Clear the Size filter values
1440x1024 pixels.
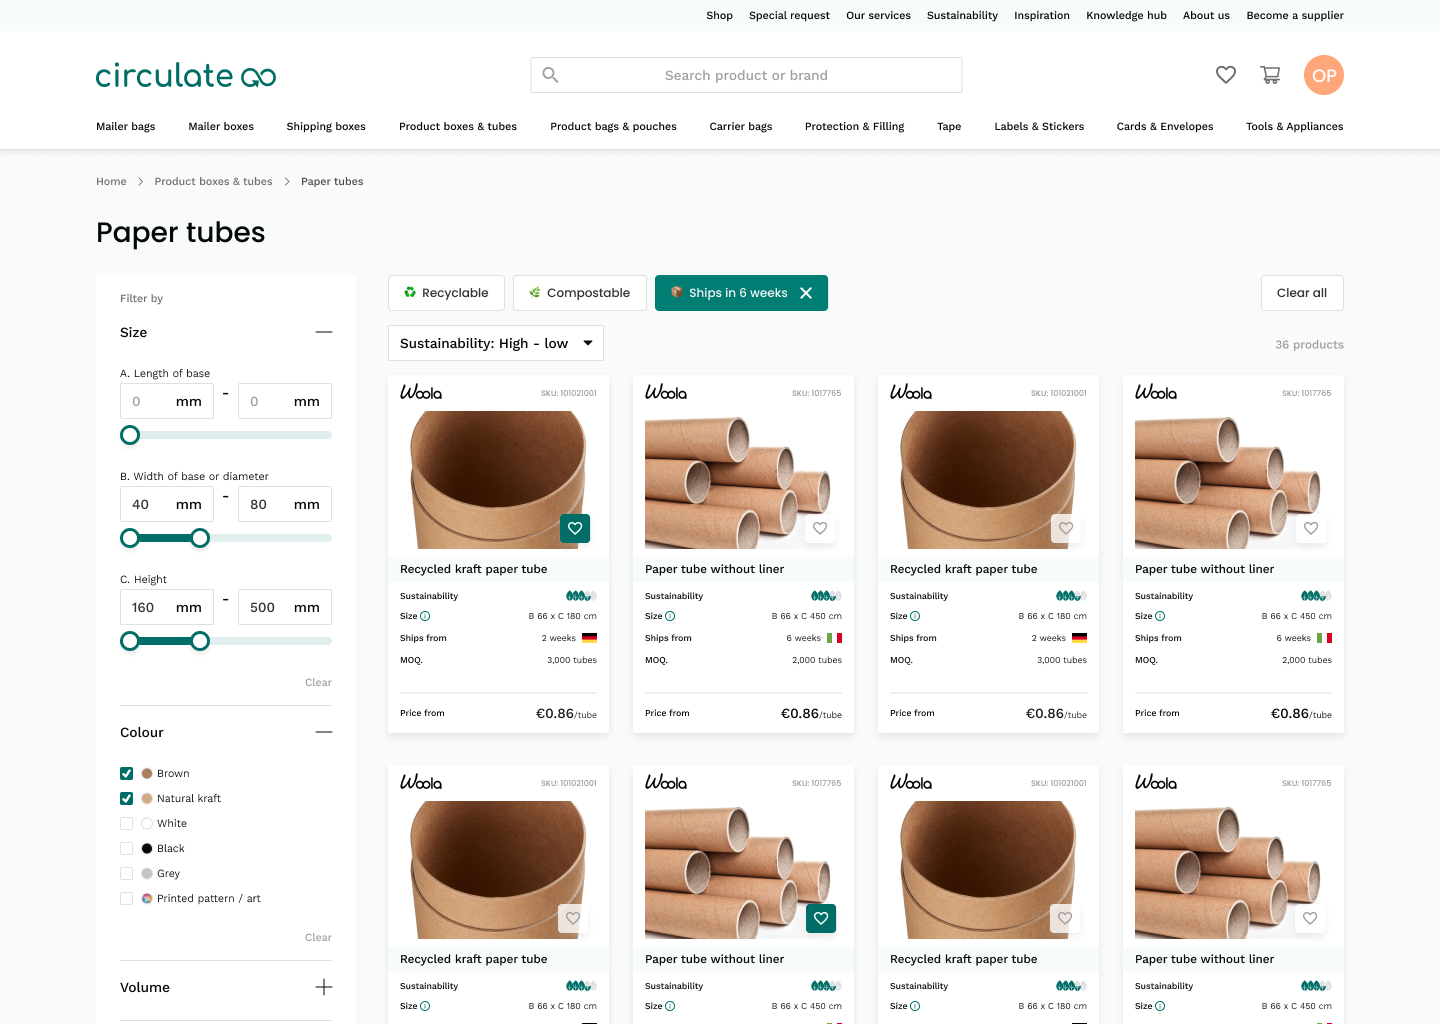pyautogui.click(x=318, y=682)
